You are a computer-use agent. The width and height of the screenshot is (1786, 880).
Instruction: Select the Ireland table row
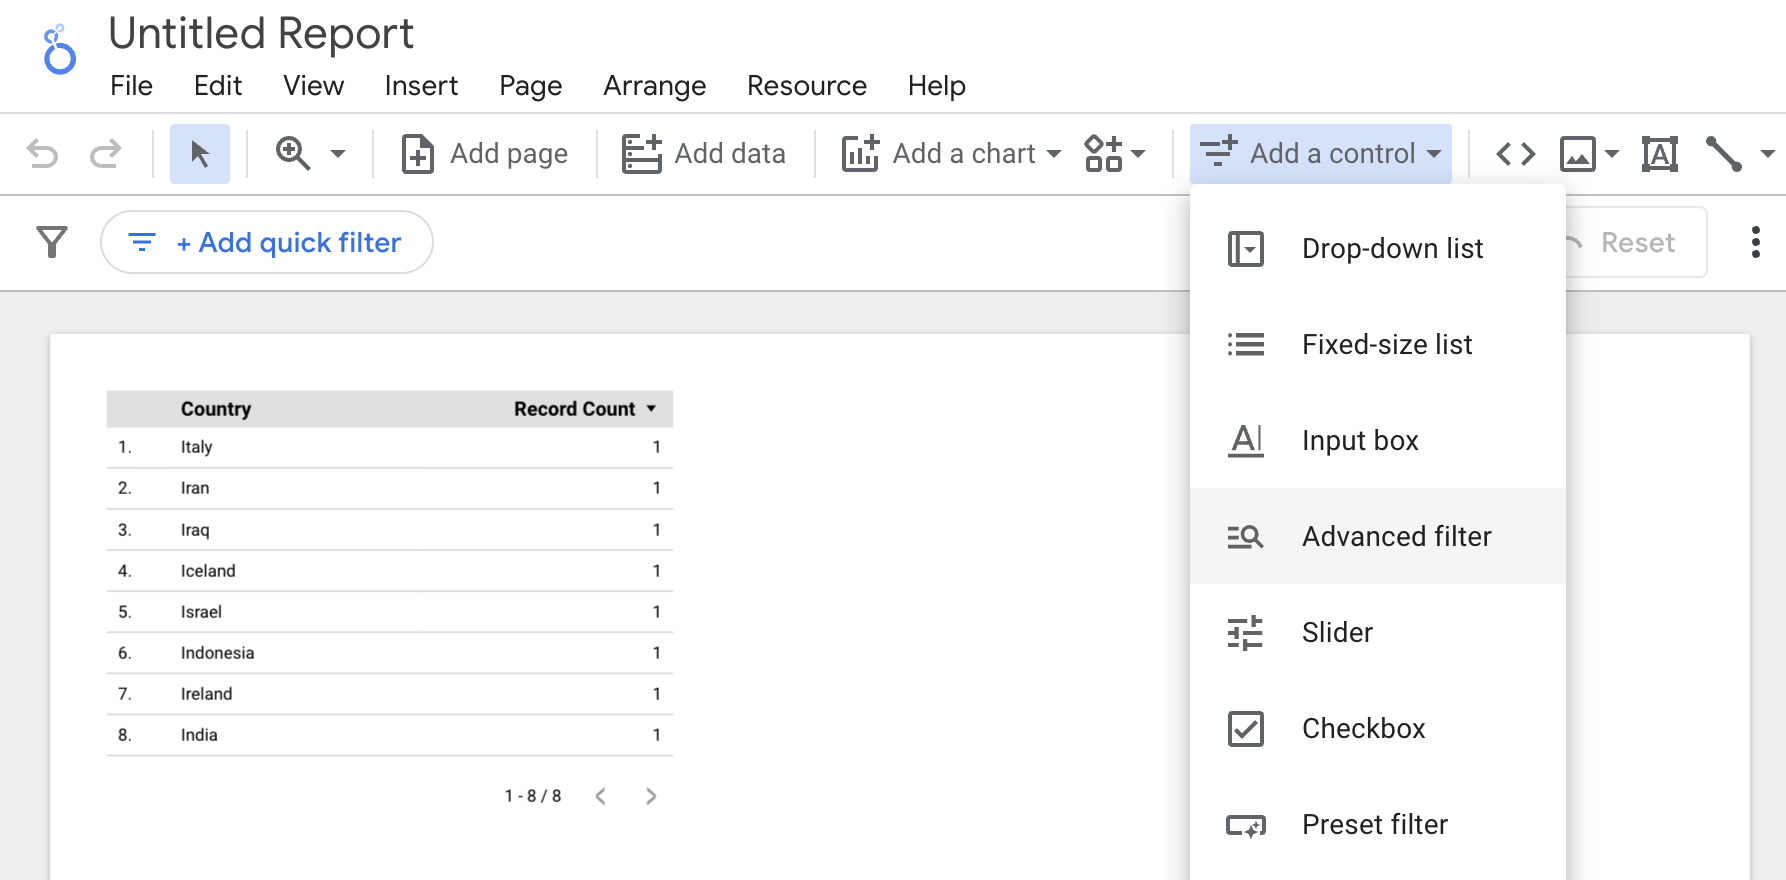[390, 694]
